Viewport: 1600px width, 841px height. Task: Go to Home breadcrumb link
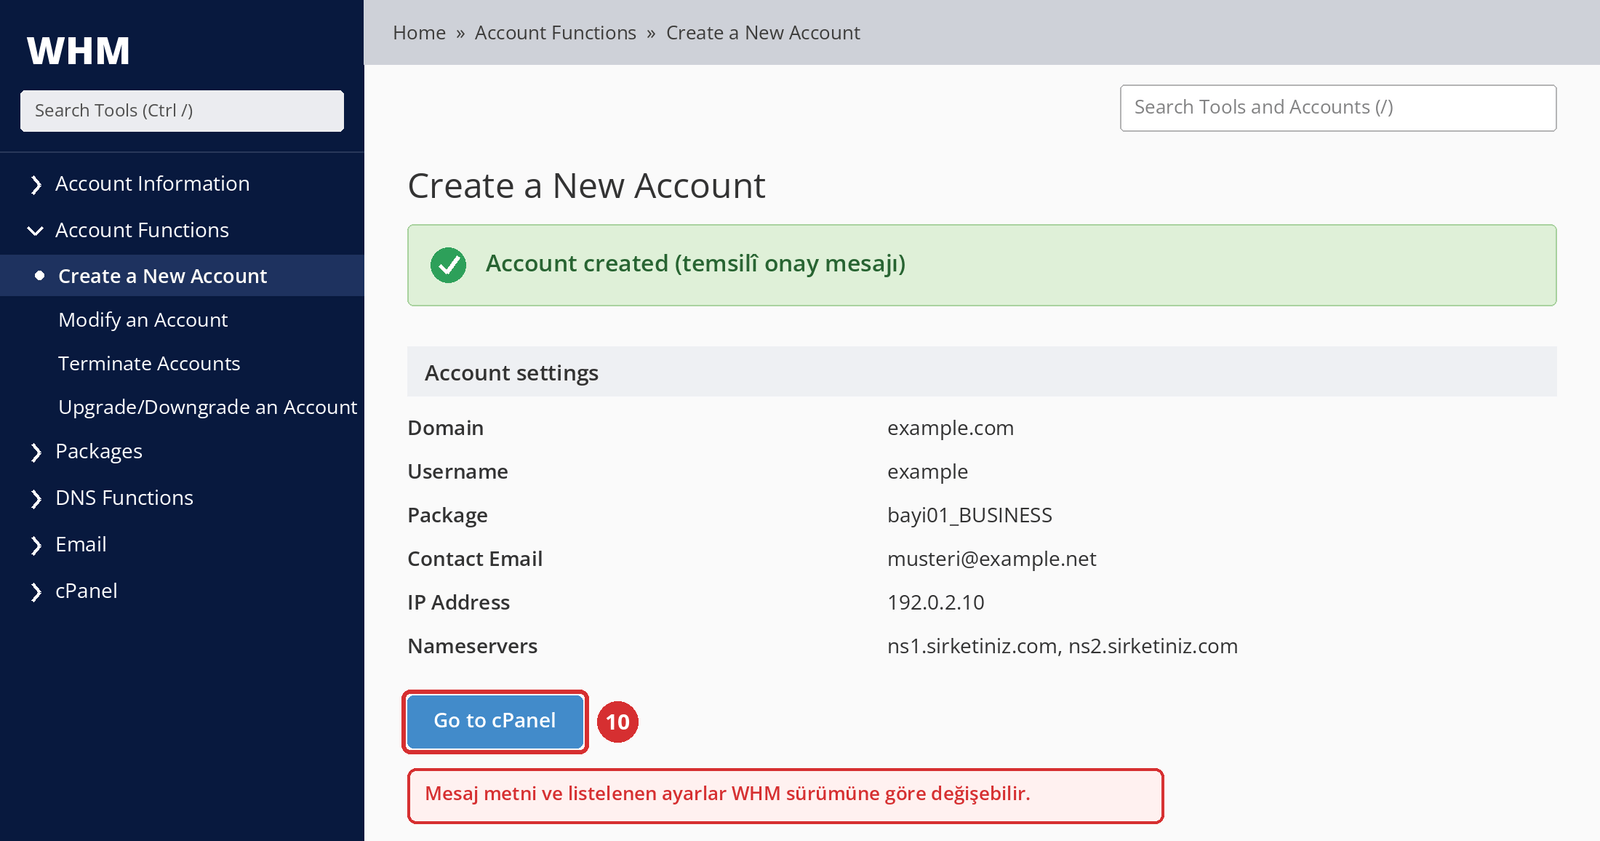(419, 33)
